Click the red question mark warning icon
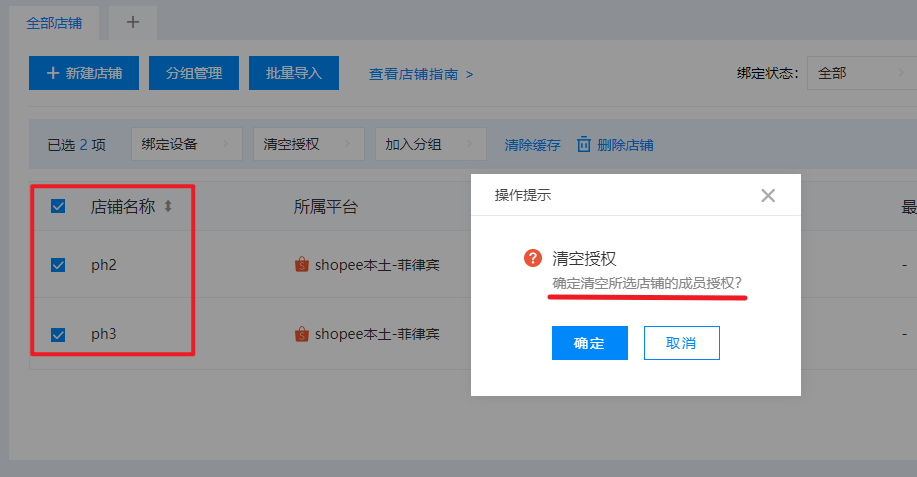This screenshot has width=917, height=477. [533, 258]
